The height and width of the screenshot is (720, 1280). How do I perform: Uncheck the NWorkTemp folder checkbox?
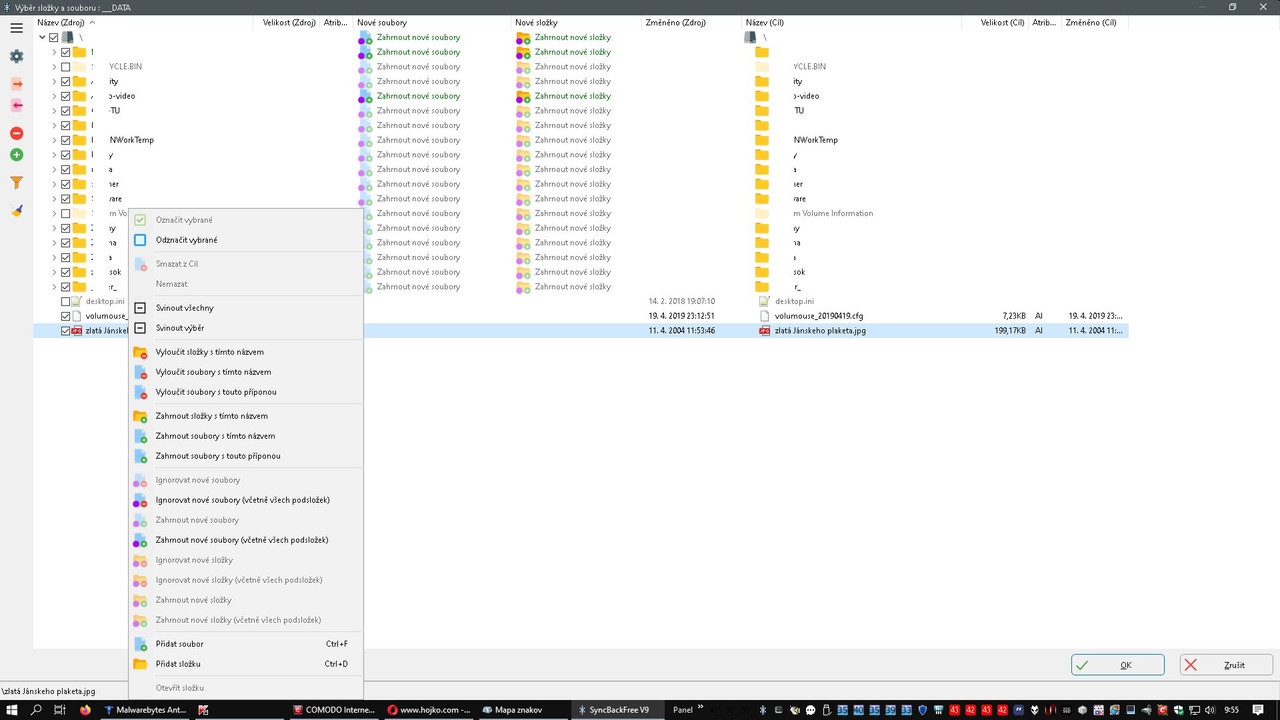(66, 140)
